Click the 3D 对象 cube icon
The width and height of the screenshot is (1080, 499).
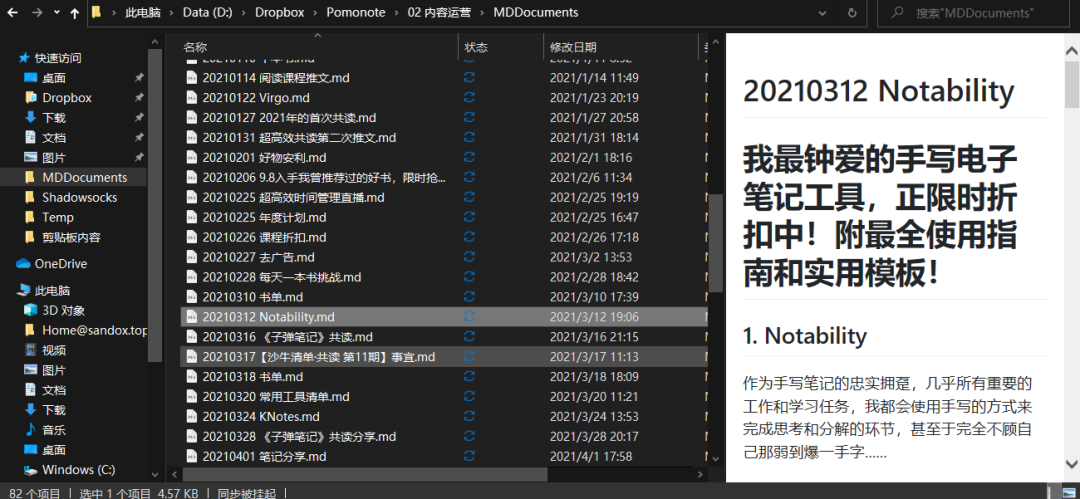tap(30, 310)
